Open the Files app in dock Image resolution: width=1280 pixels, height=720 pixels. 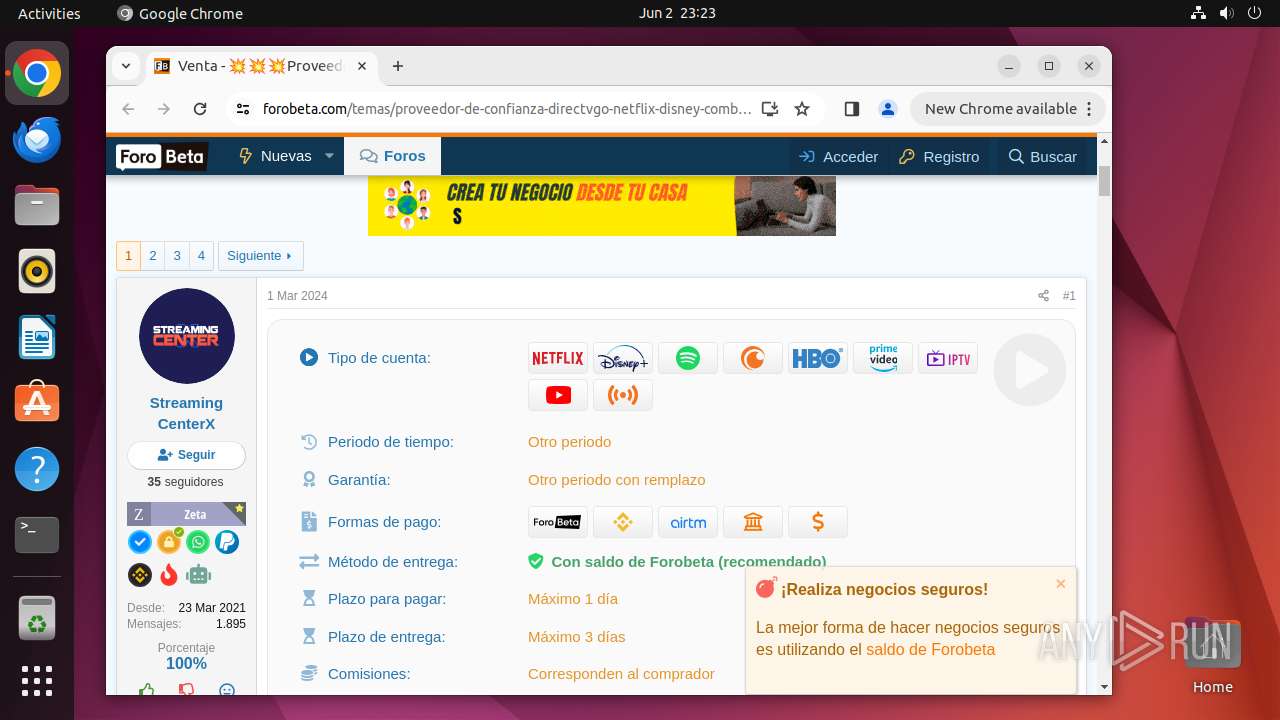pyautogui.click(x=37, y=205)
